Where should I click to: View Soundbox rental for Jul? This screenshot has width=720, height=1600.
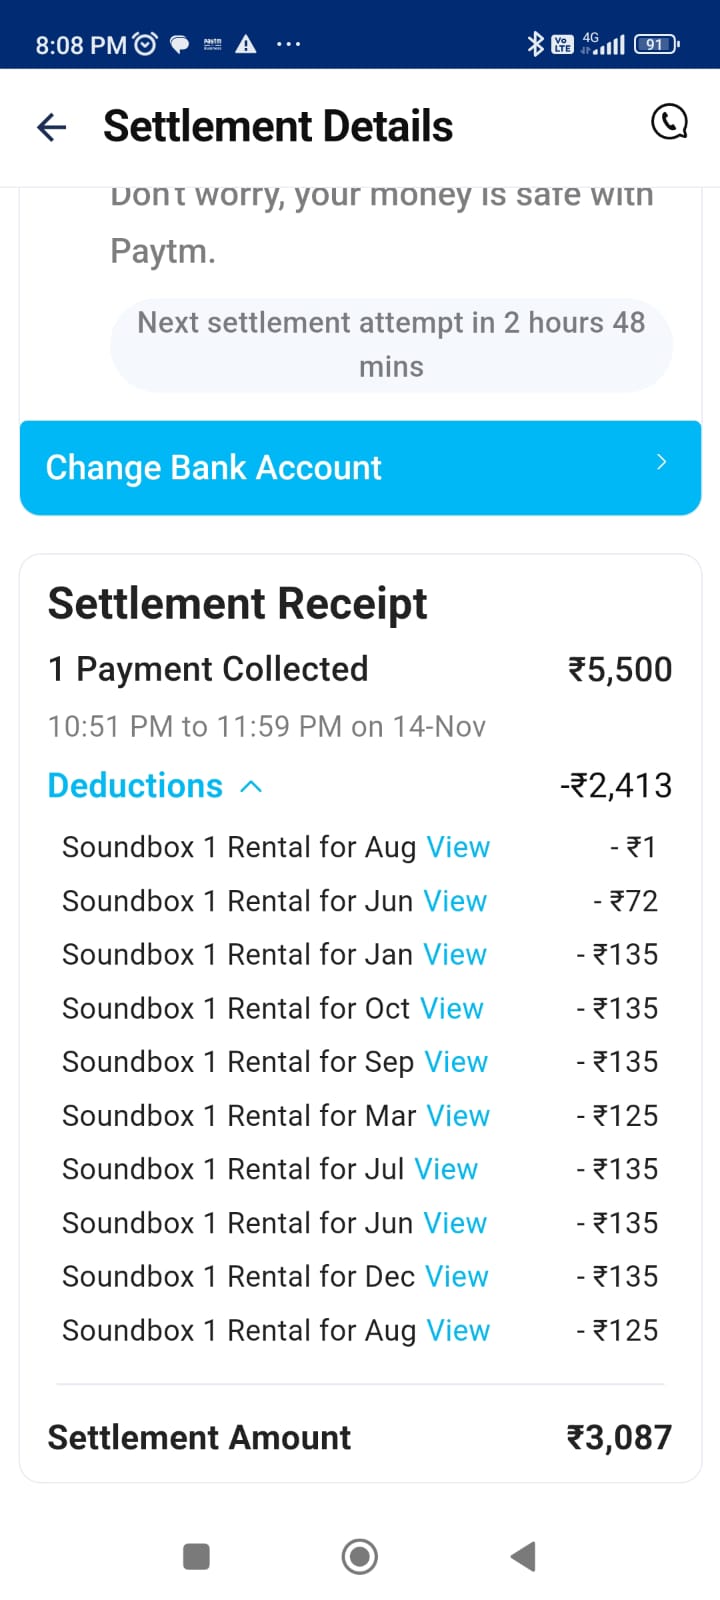coord(446,1169)
